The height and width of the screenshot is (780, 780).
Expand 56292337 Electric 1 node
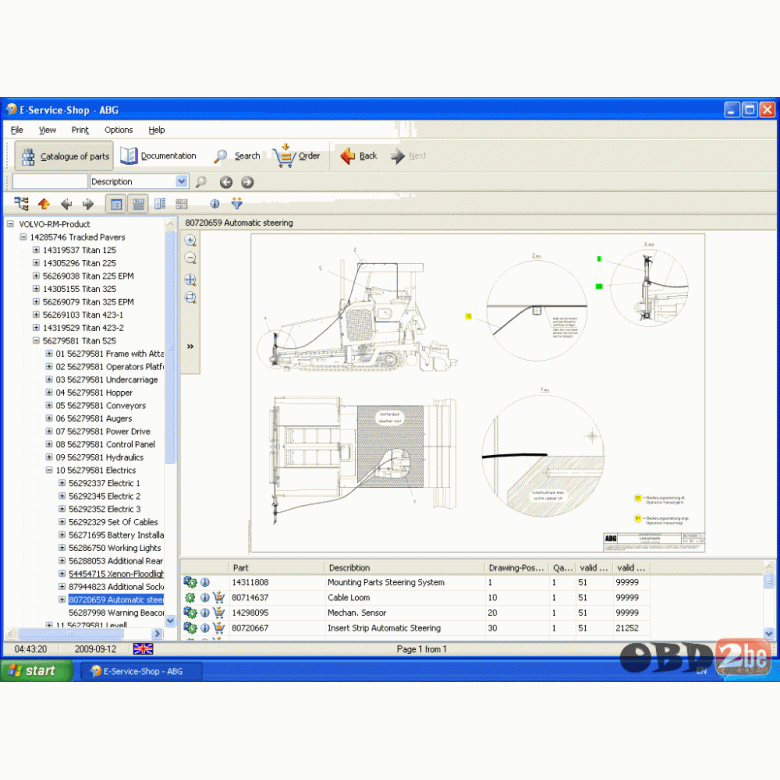click(62, 483)
